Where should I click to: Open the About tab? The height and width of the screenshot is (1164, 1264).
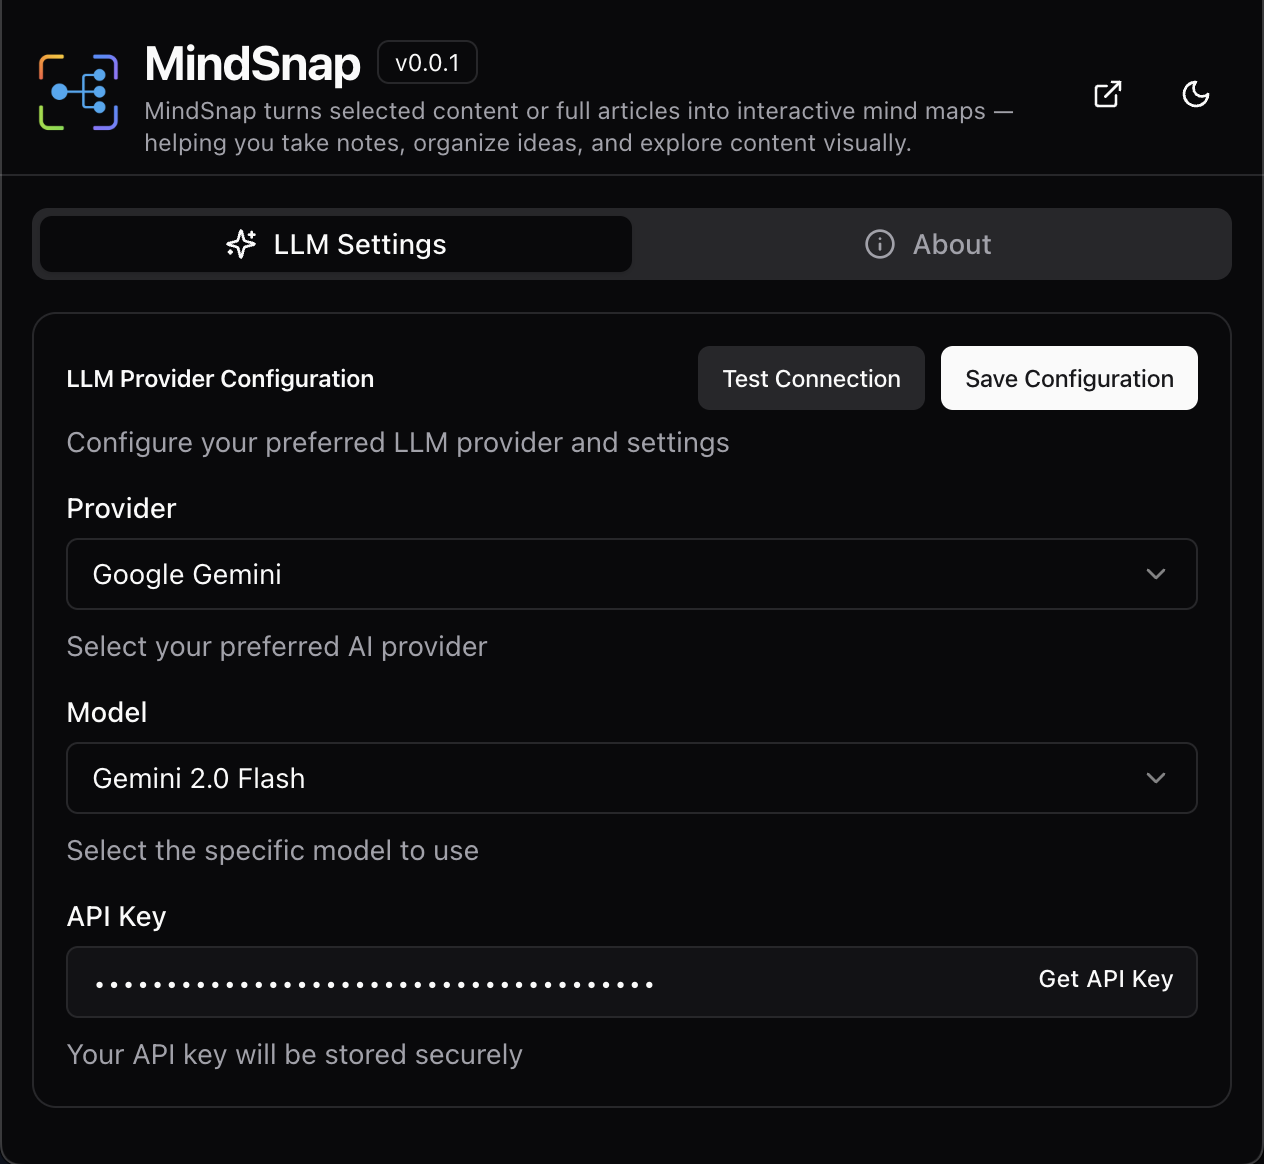point(928,244)
